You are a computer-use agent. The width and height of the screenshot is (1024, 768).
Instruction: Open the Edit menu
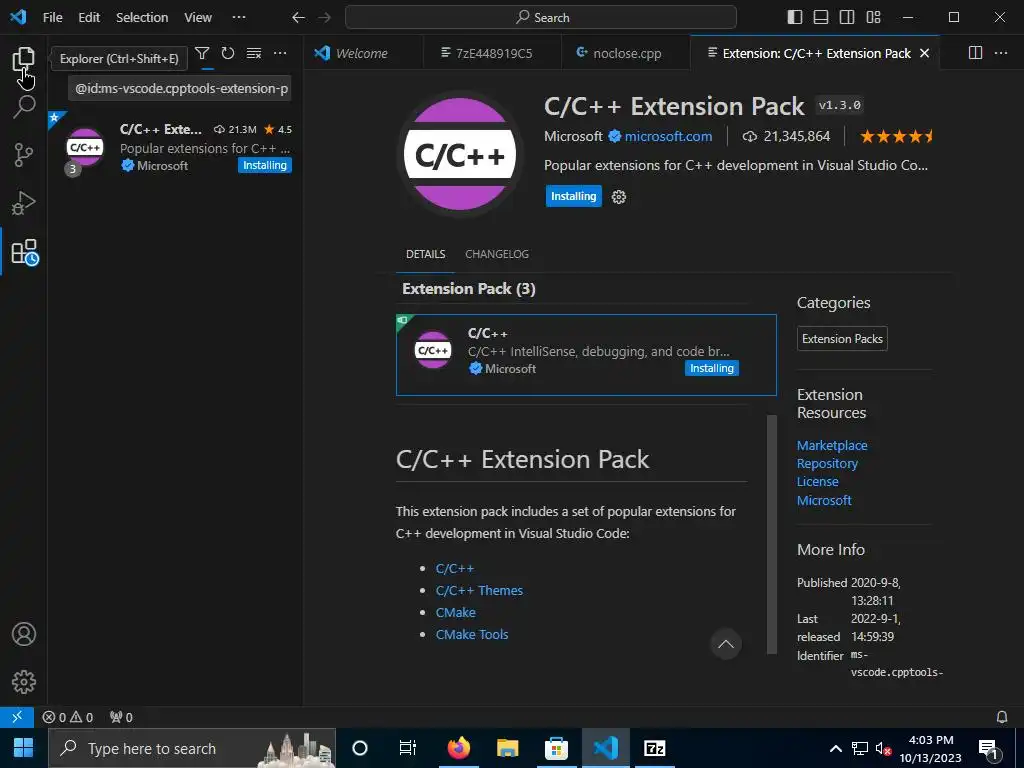click(x=89, y=18)
